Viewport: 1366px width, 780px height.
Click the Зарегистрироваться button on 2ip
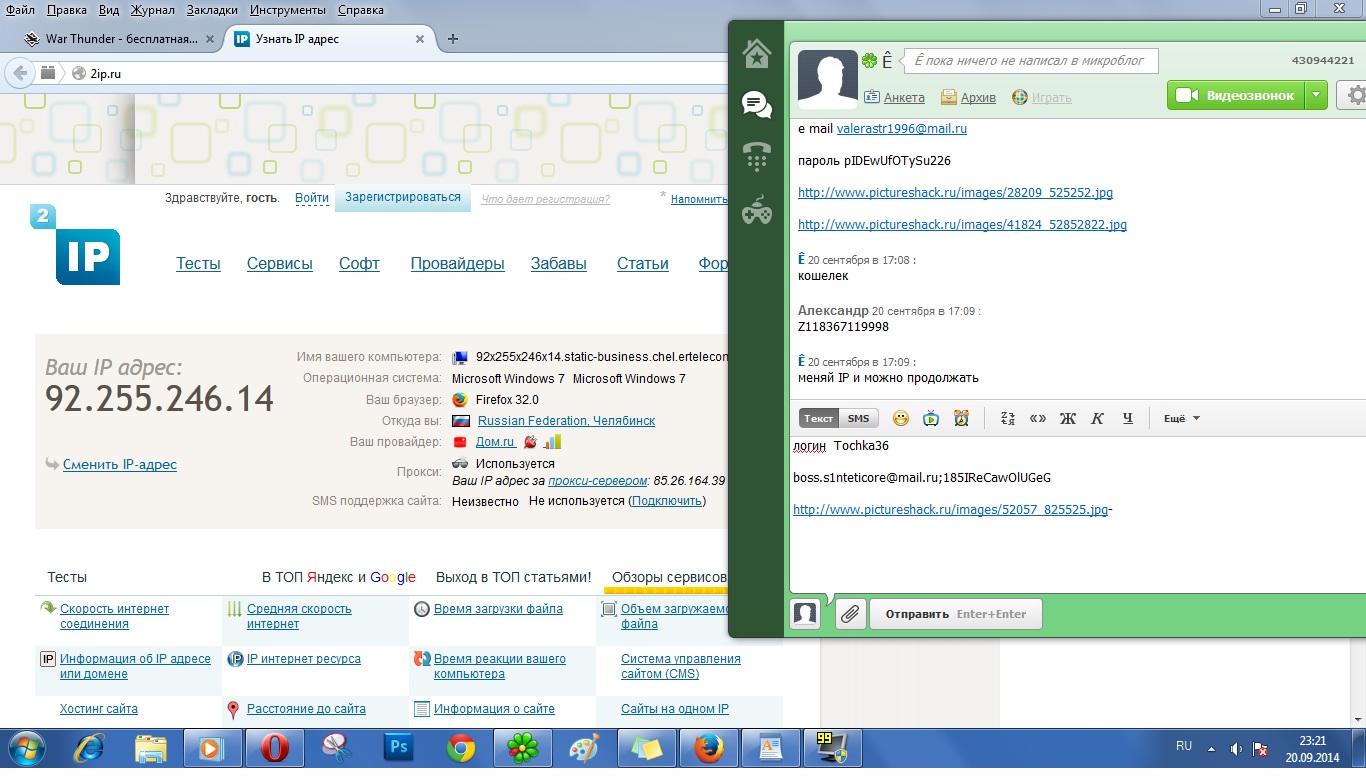click(403, 198)
